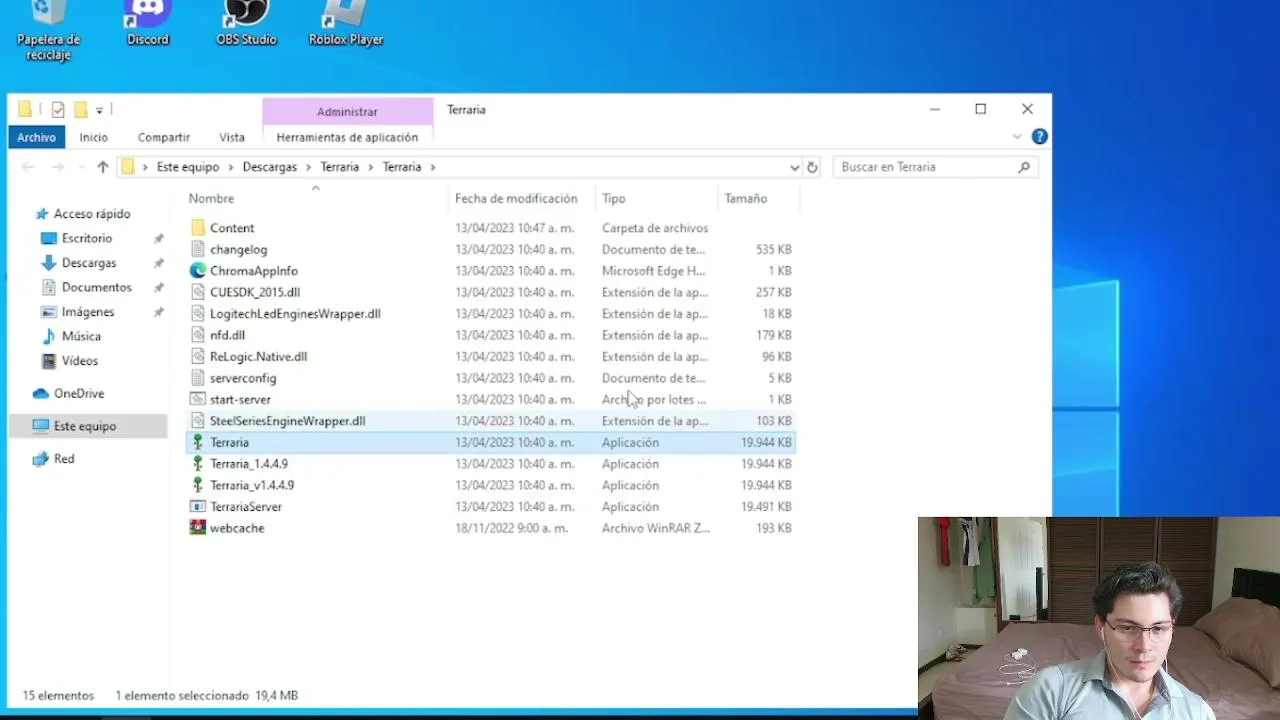Select the start-server batch file icon
This screenshot has height=720, width=1280.
(x=198, y=400)
